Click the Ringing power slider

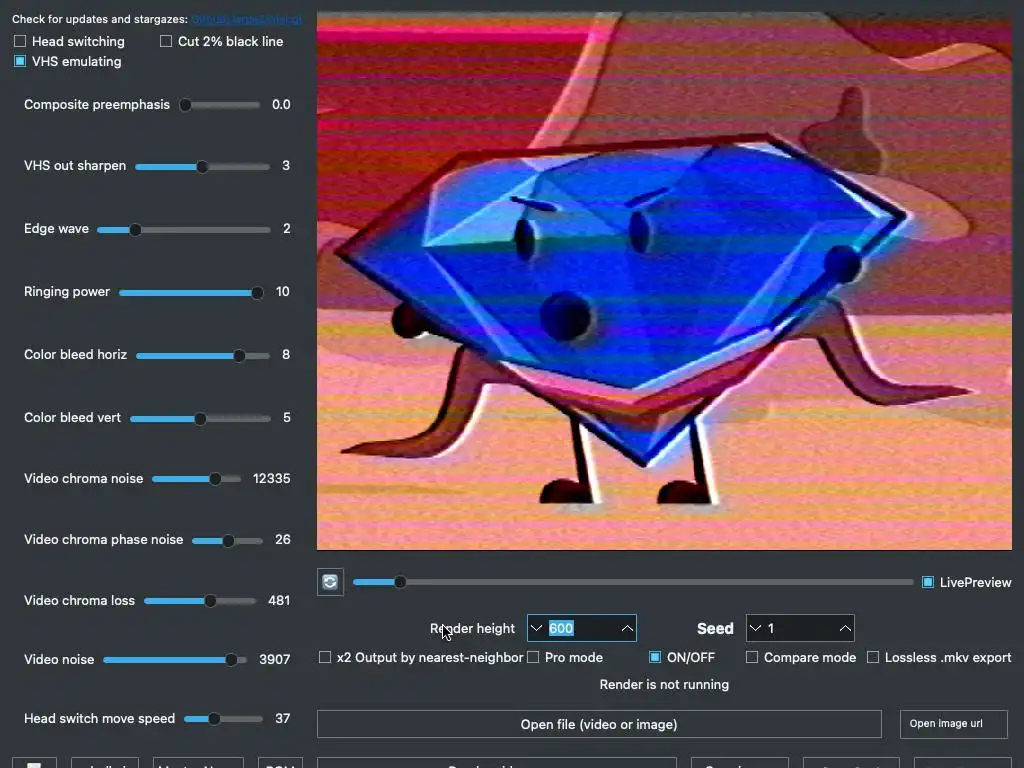[191, 293]
